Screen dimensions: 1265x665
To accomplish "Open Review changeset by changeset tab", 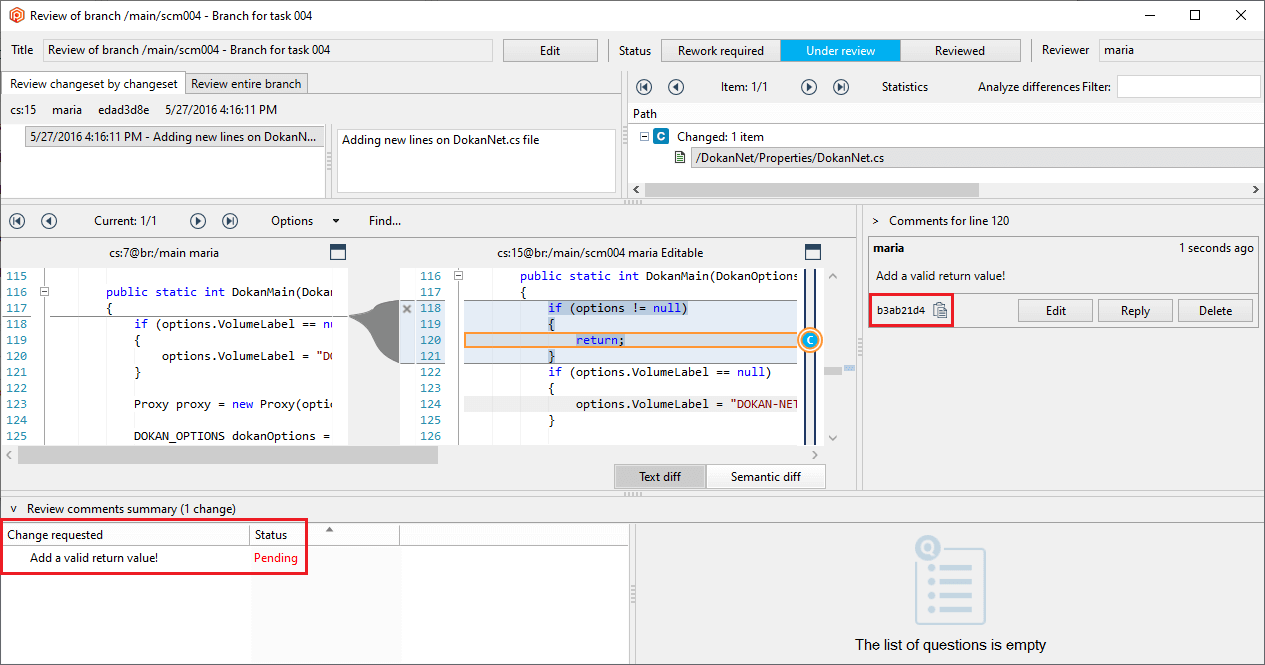I will 93,84.
